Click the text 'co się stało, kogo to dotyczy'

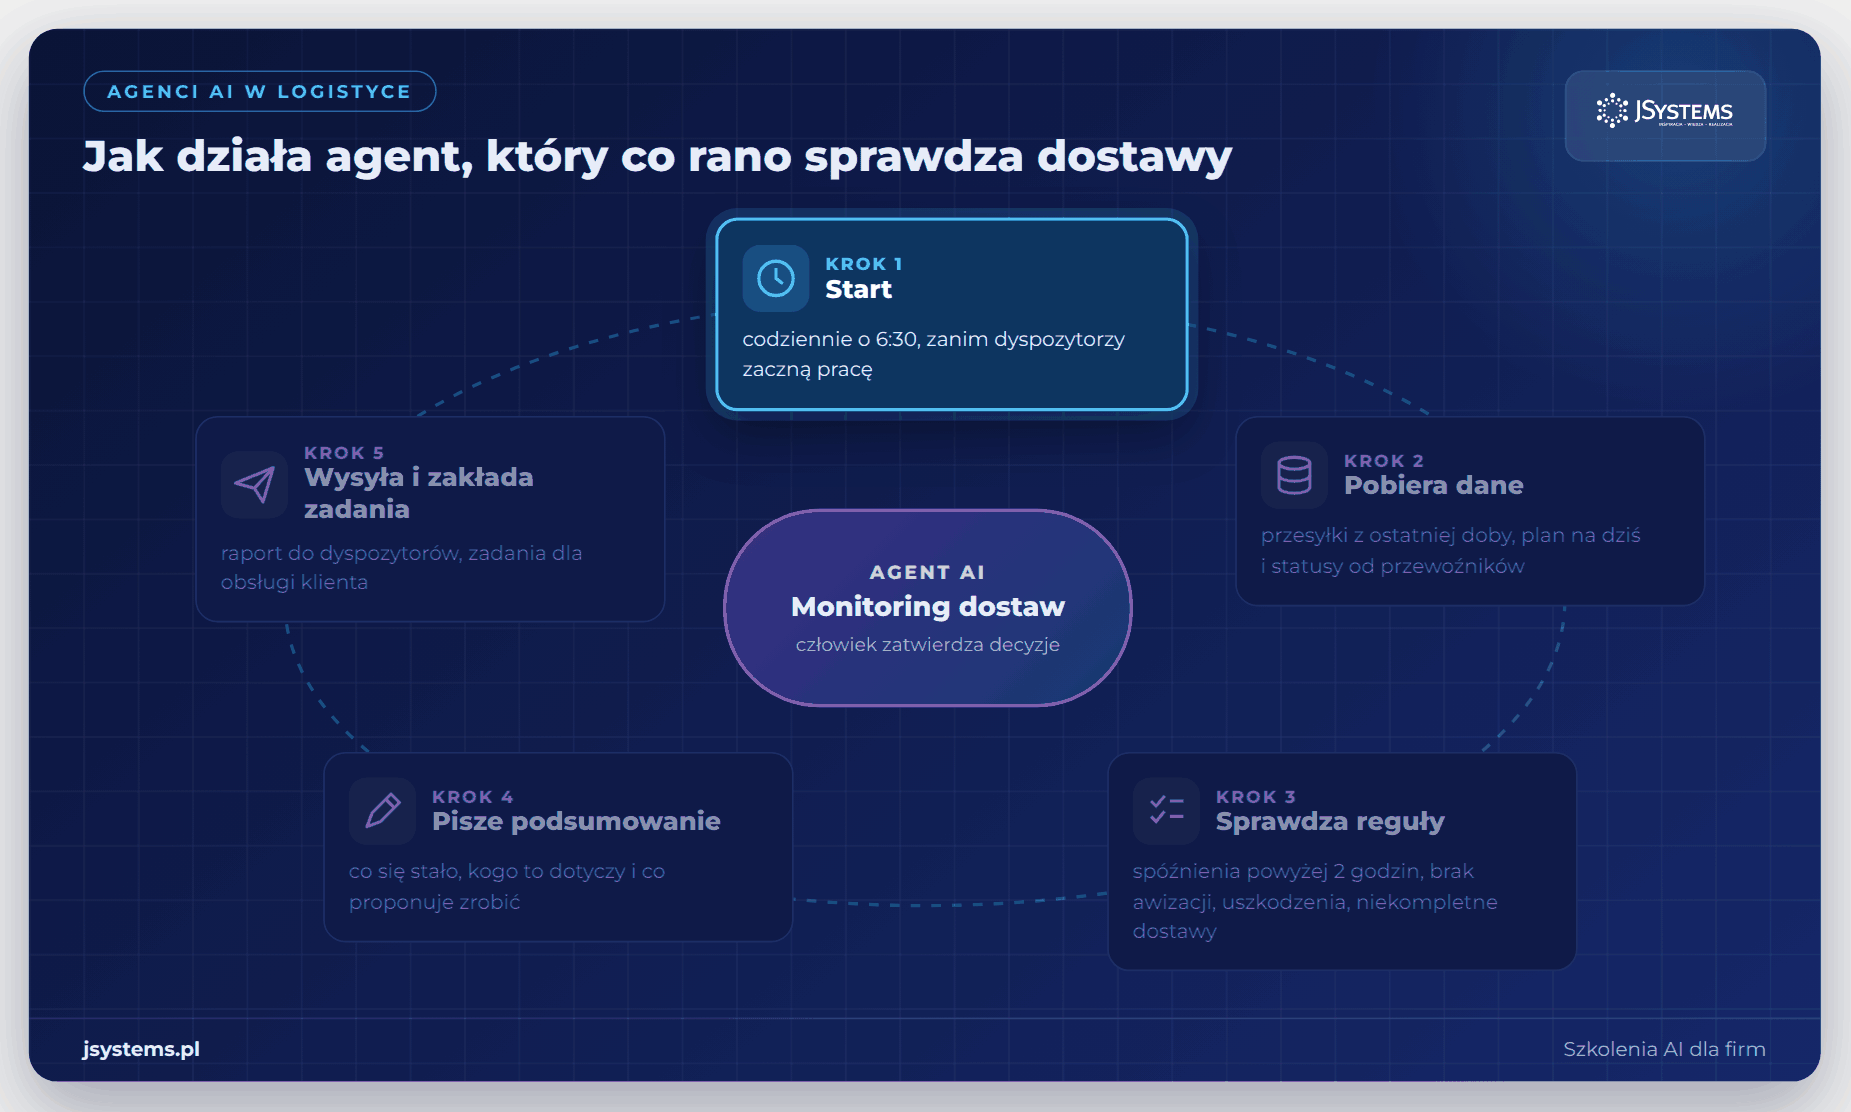(x=487, y=872)
